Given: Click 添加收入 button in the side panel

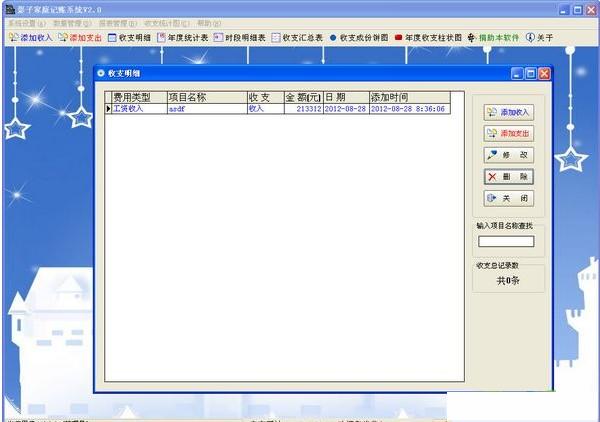Looking at the screenshot, I should [509, 112].
